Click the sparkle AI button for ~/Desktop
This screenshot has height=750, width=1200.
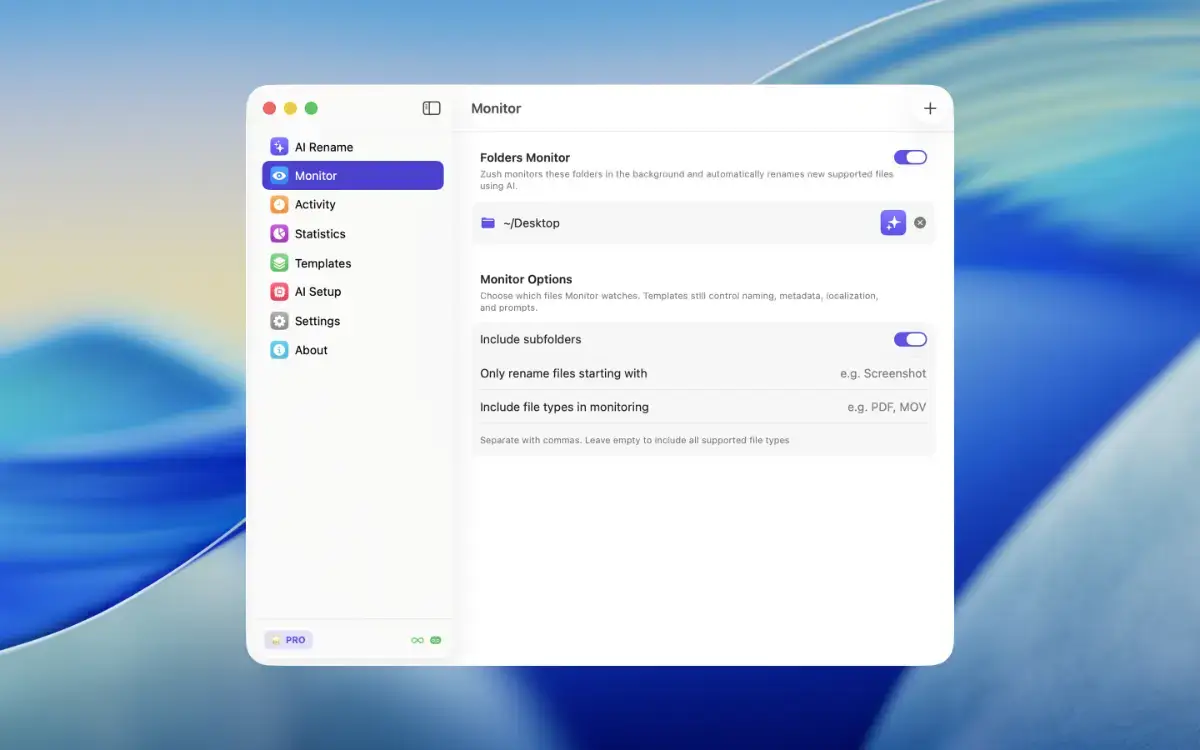[x=893, y=223]
